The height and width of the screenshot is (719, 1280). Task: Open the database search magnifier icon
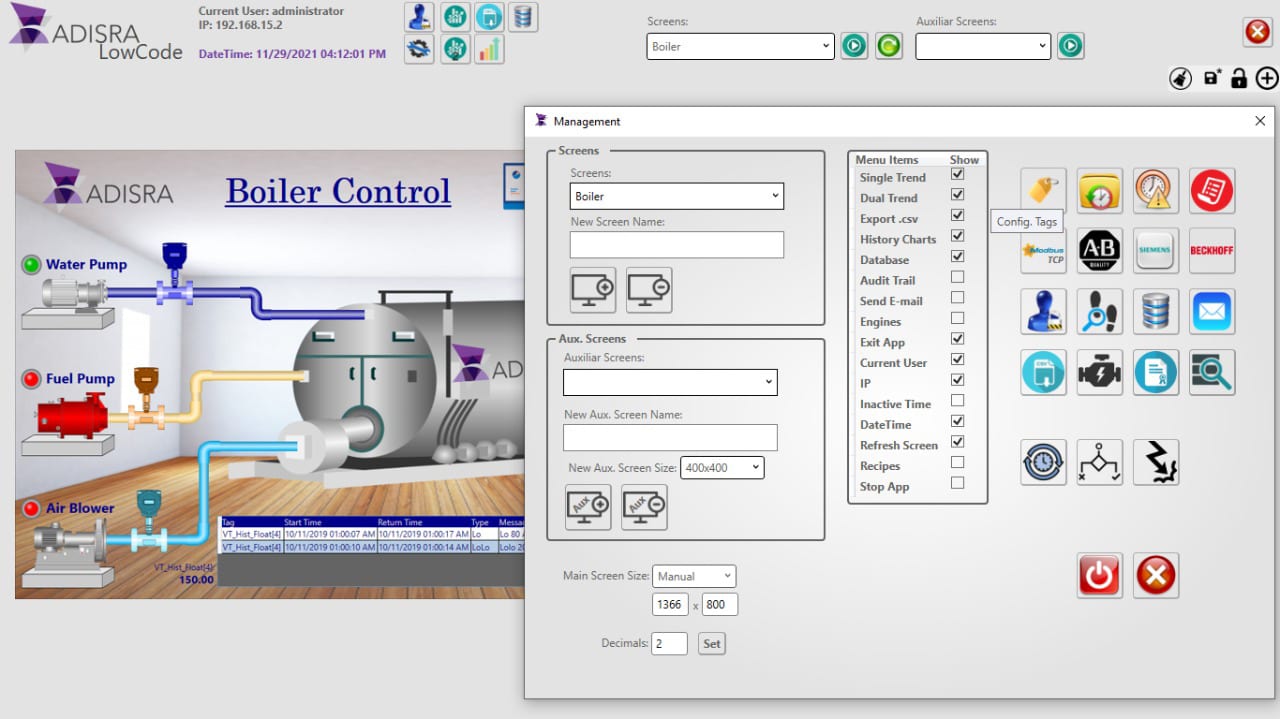coord(1212,372)
